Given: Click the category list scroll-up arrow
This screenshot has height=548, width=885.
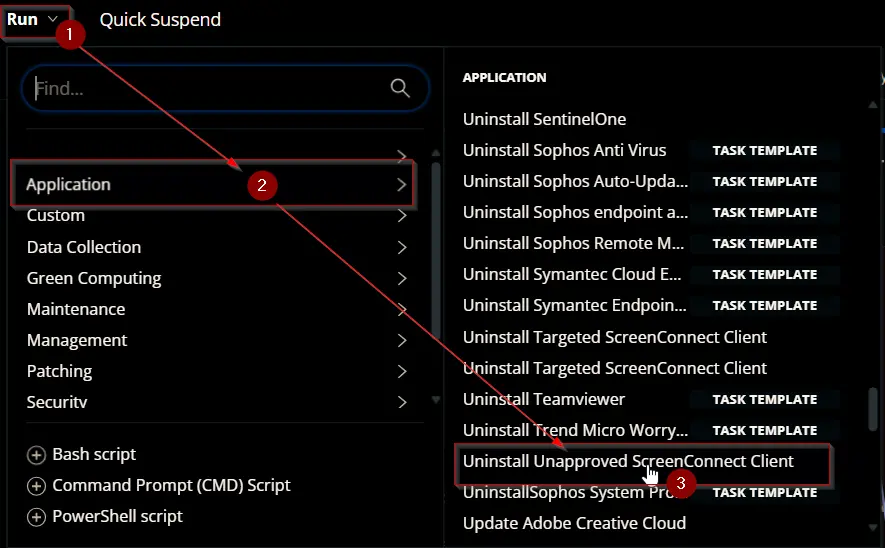Looking at the screenshot, I should click(x=436, y=153).
